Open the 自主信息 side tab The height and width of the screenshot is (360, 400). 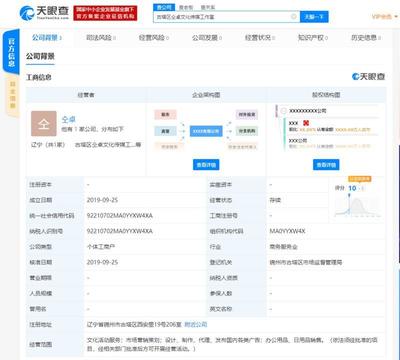(x=13, y=95)
